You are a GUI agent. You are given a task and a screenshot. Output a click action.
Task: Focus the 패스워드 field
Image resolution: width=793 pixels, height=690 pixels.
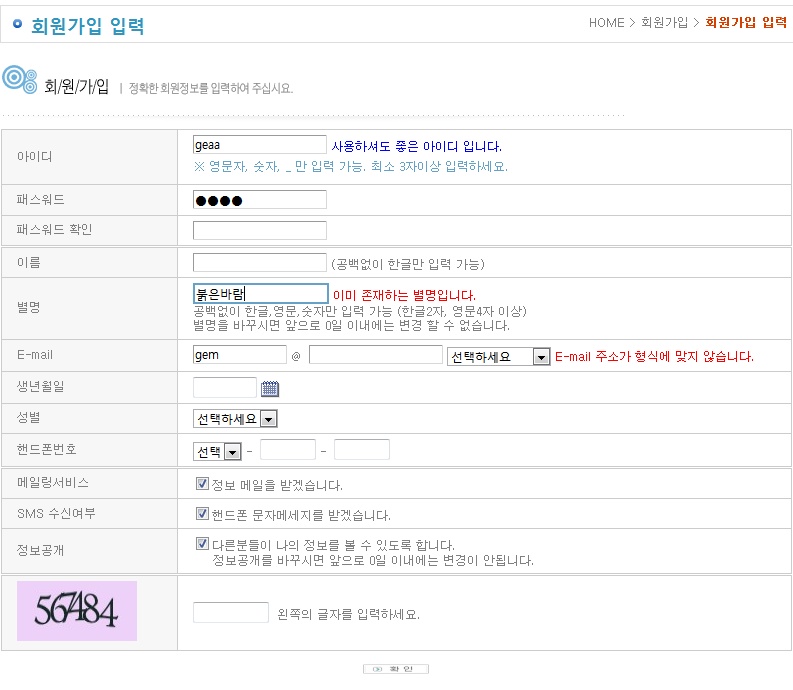coord(259,200)
